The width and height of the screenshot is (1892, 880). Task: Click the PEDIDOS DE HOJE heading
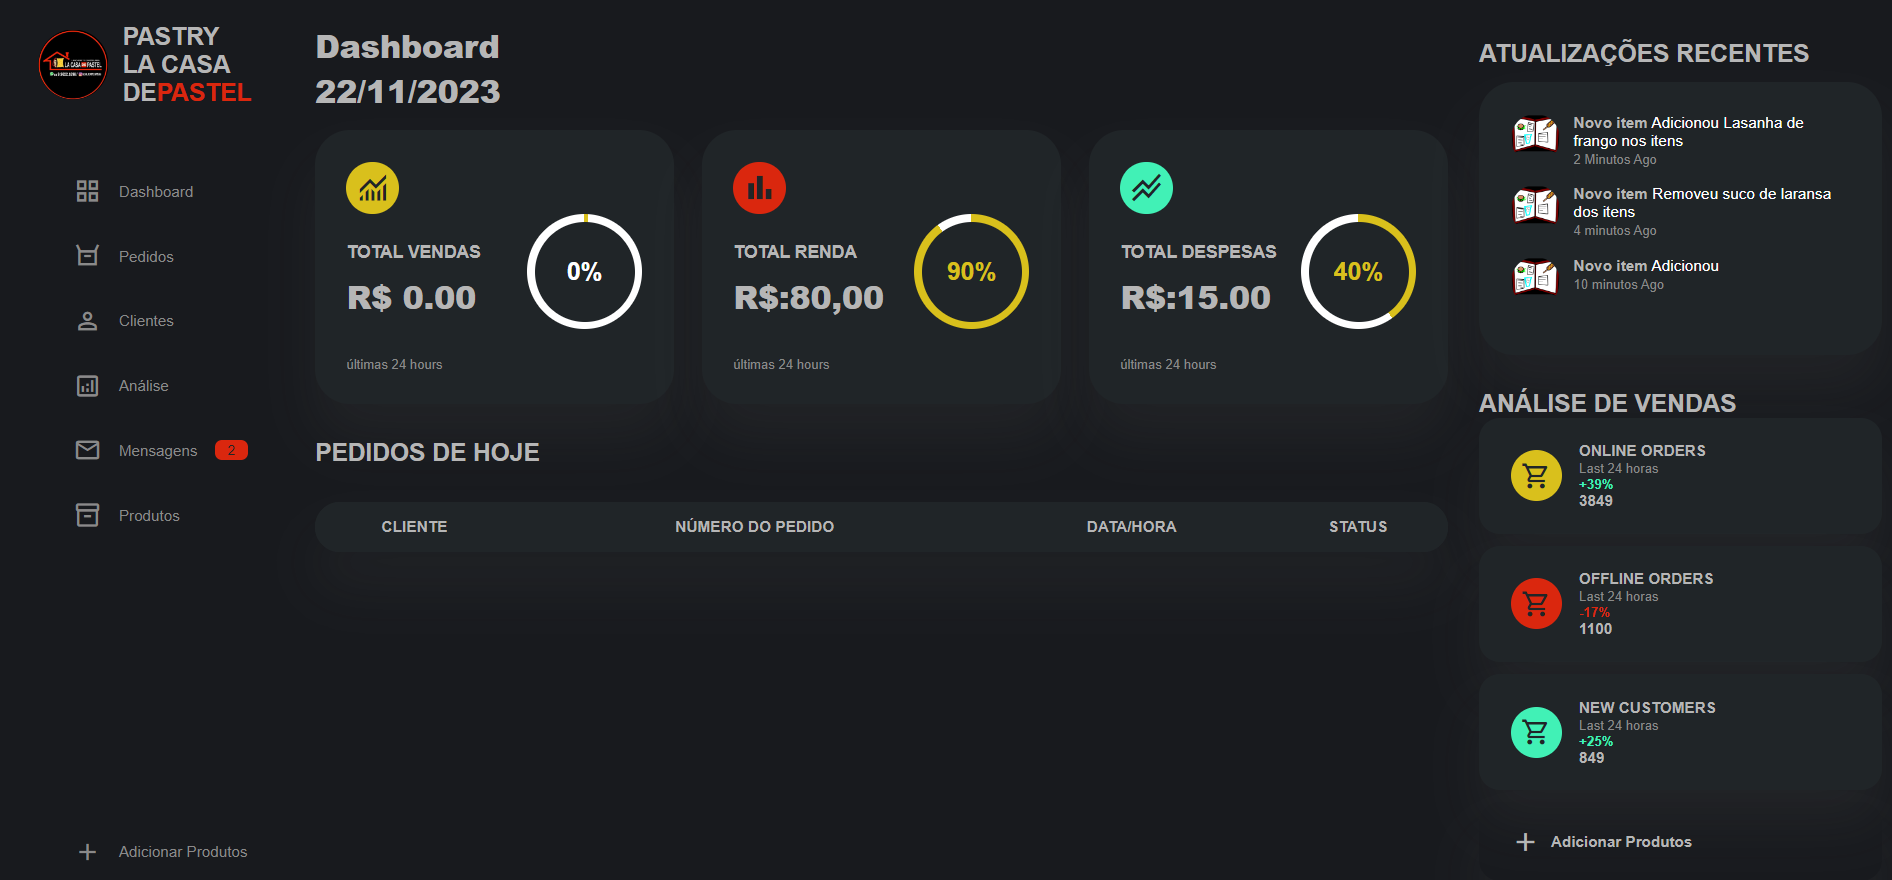click(x=427, y=452)
